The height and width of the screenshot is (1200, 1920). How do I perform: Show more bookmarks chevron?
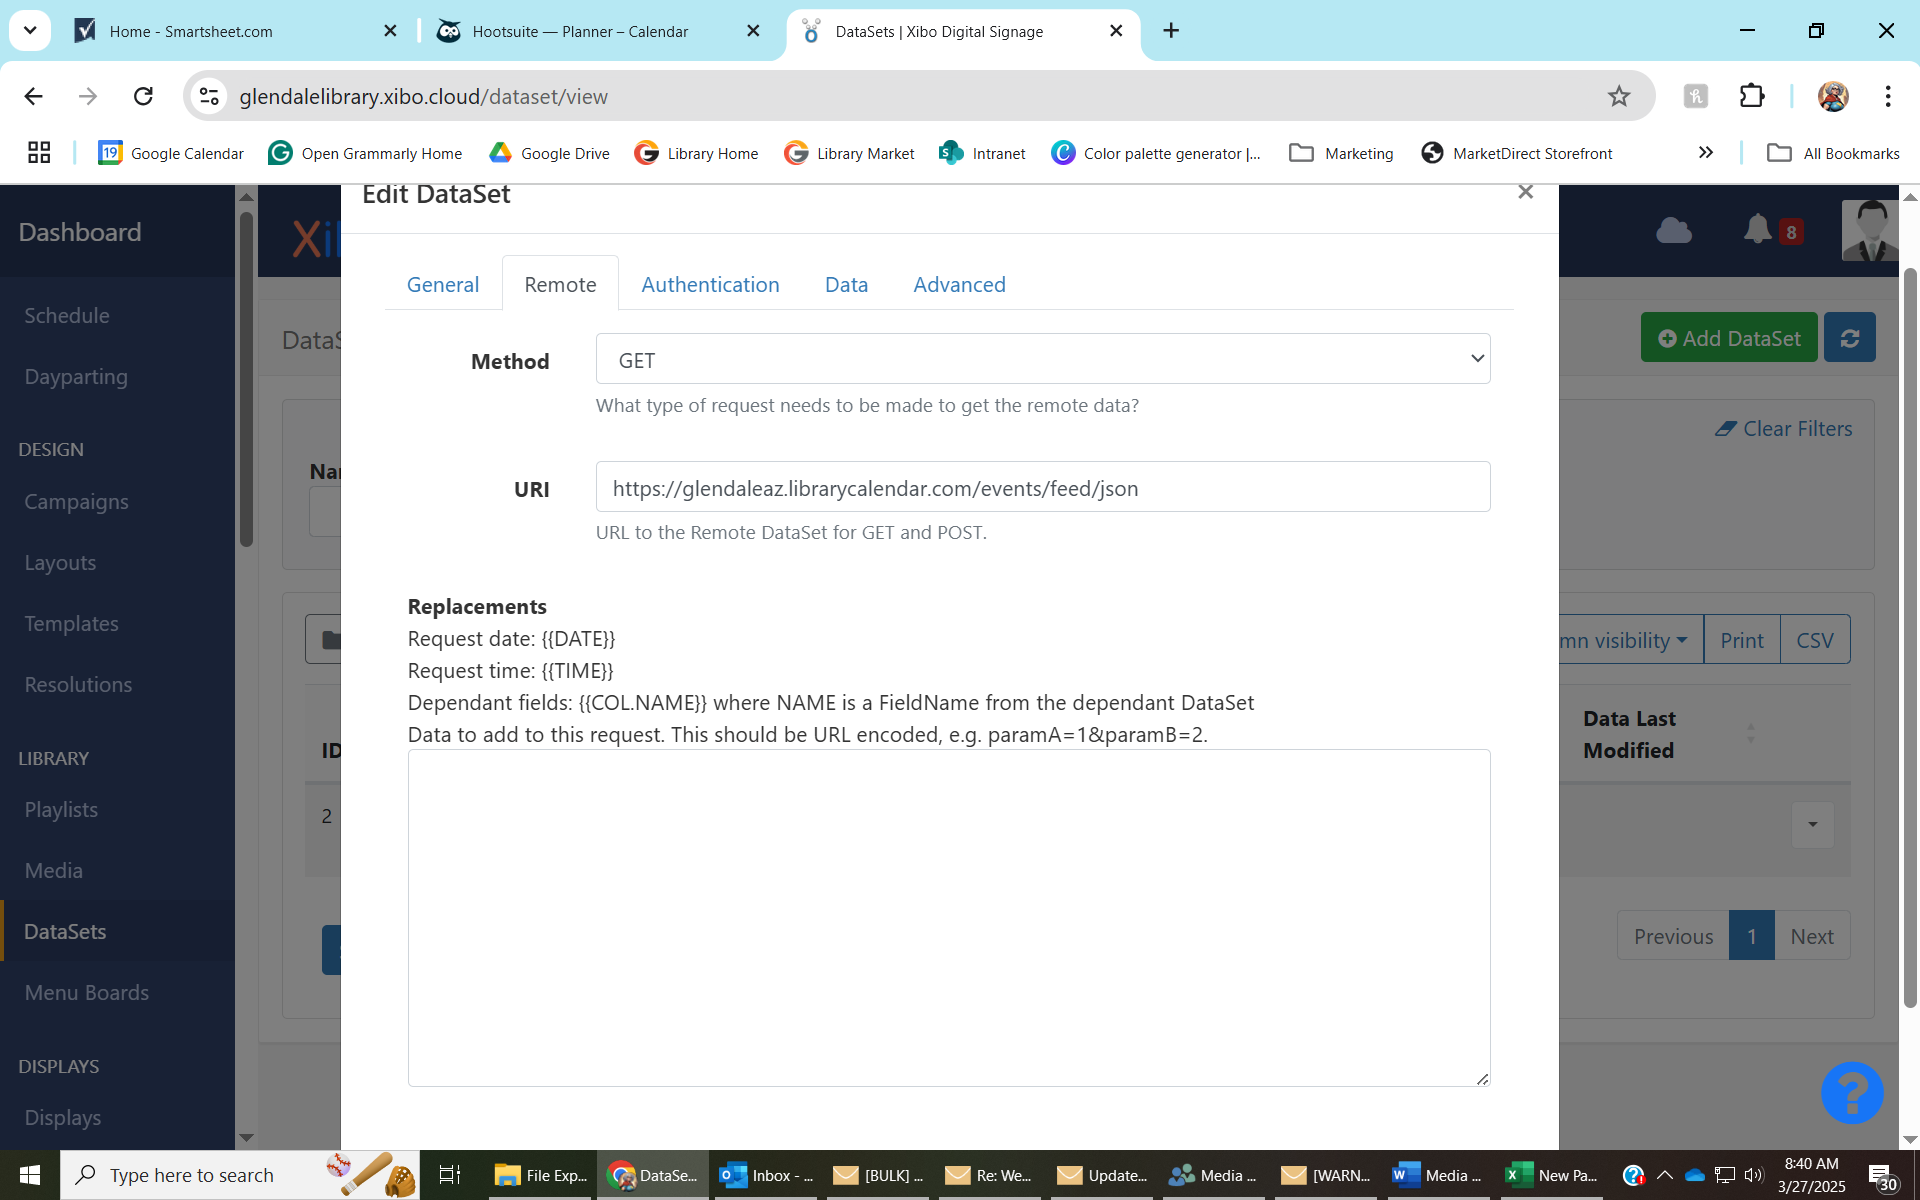pos(1706,153)
